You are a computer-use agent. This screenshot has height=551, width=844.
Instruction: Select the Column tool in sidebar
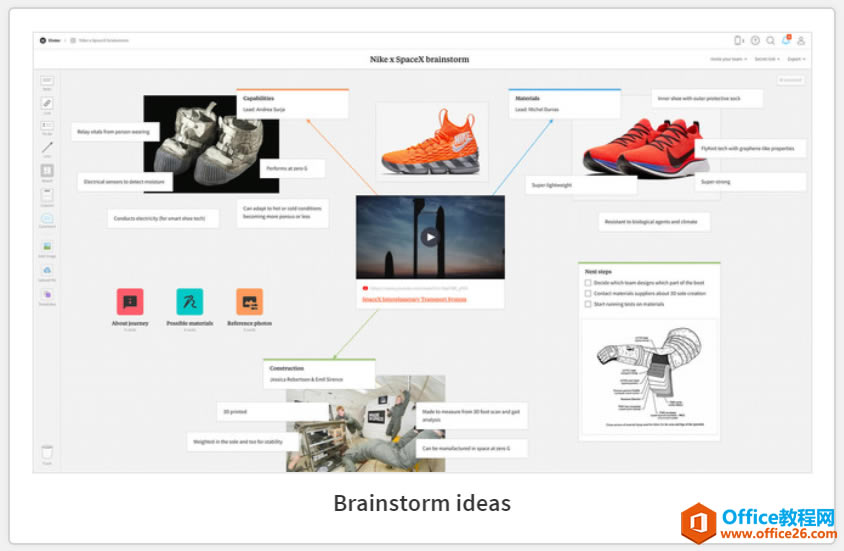point(47,196)
